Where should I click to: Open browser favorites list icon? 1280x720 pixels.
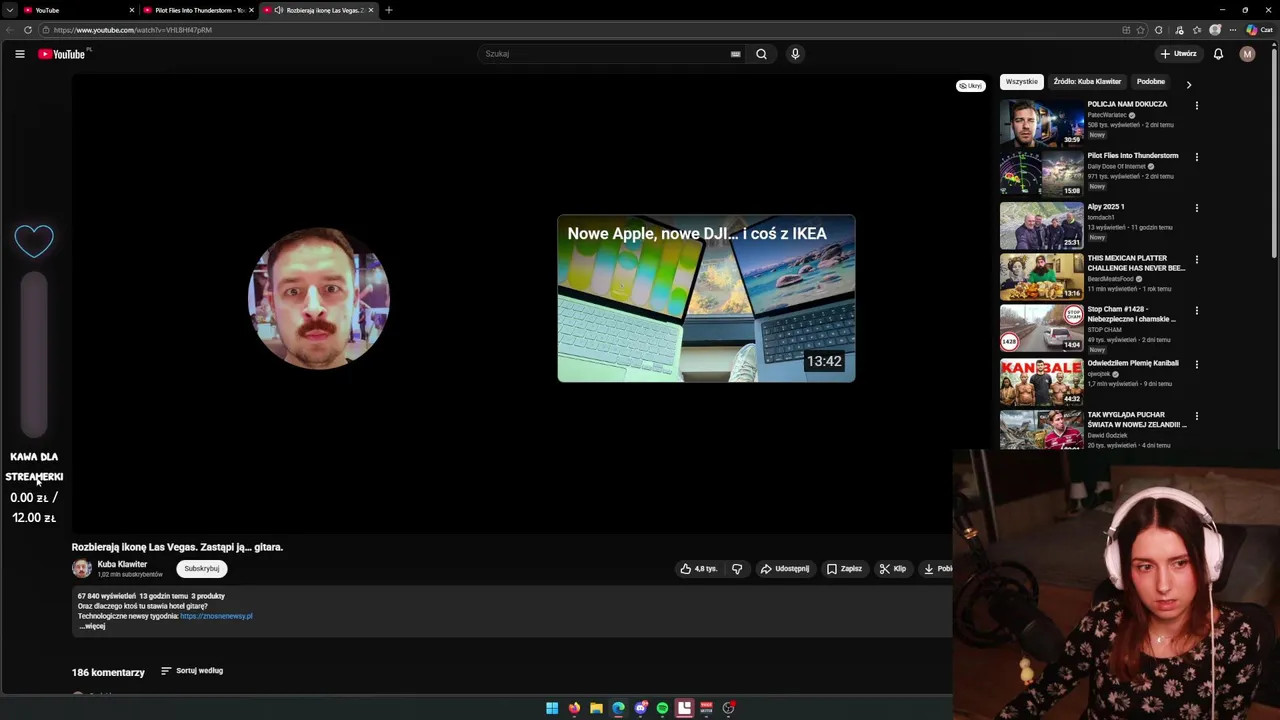pos(1197,30)
